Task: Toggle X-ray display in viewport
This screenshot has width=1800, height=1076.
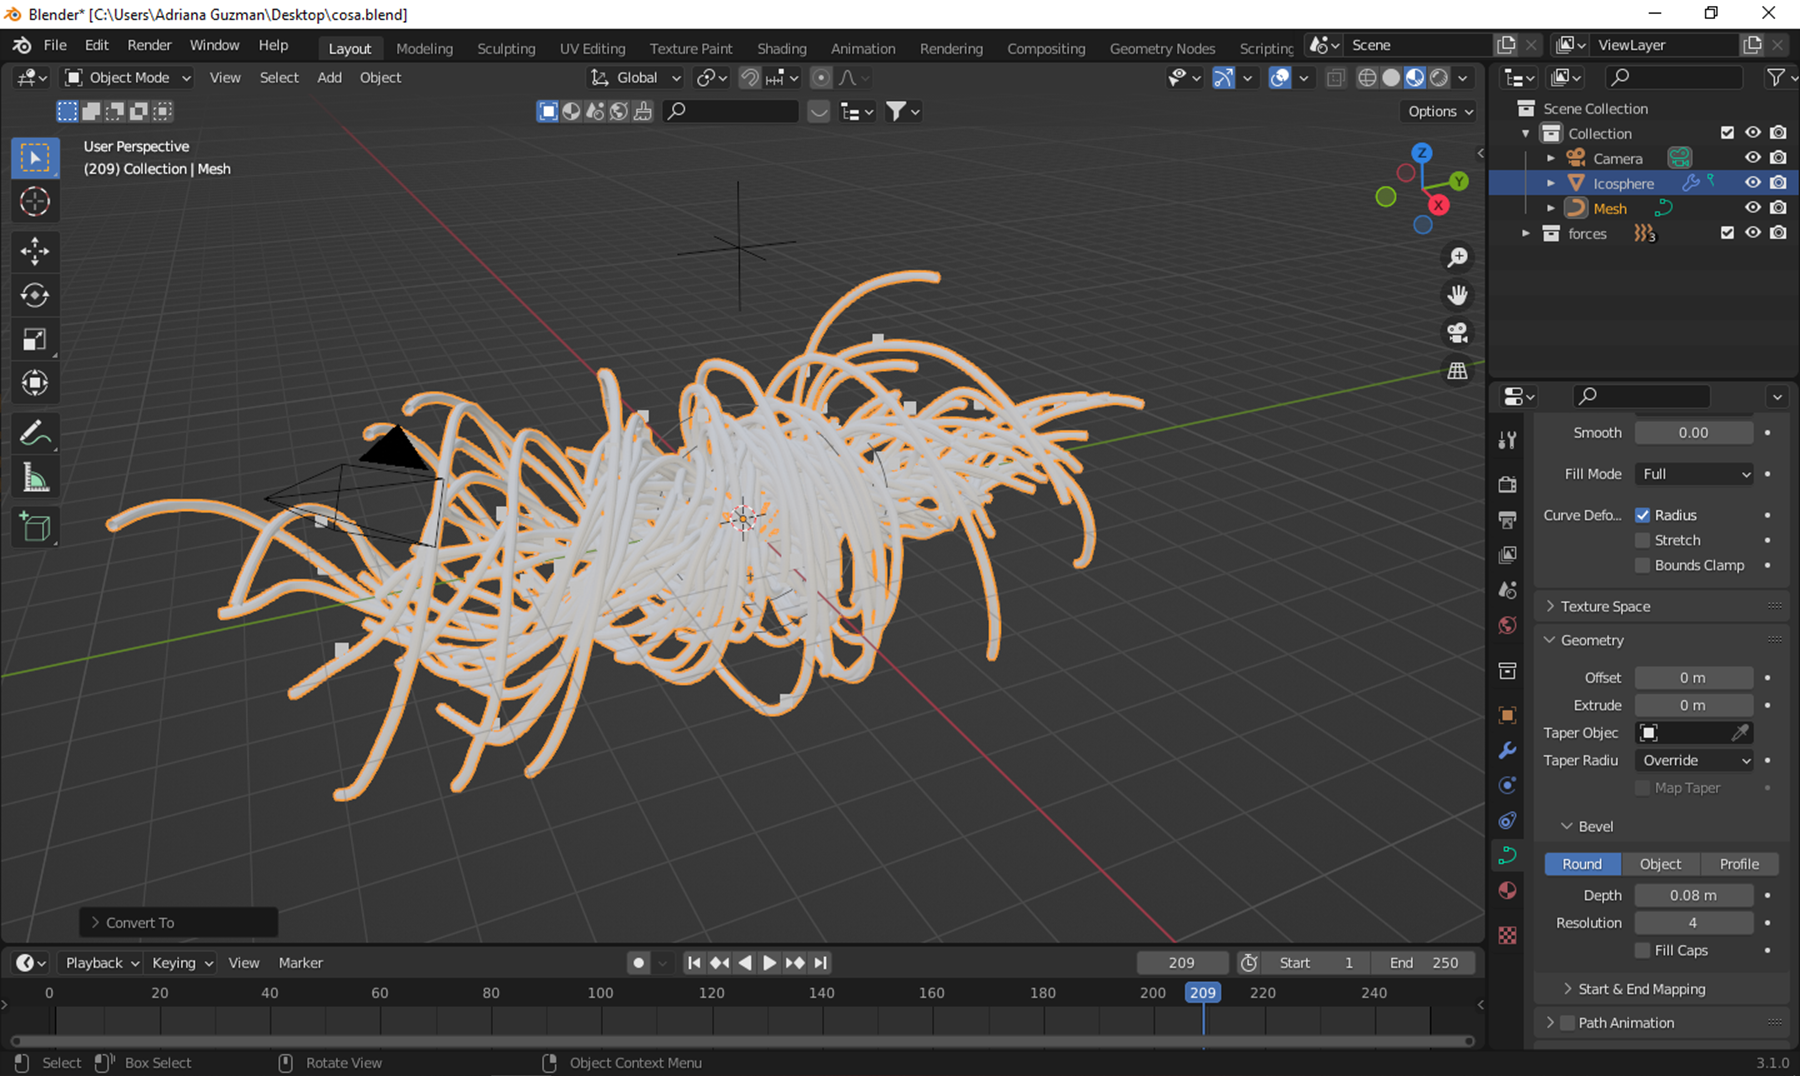Action: click(1335, 78)
